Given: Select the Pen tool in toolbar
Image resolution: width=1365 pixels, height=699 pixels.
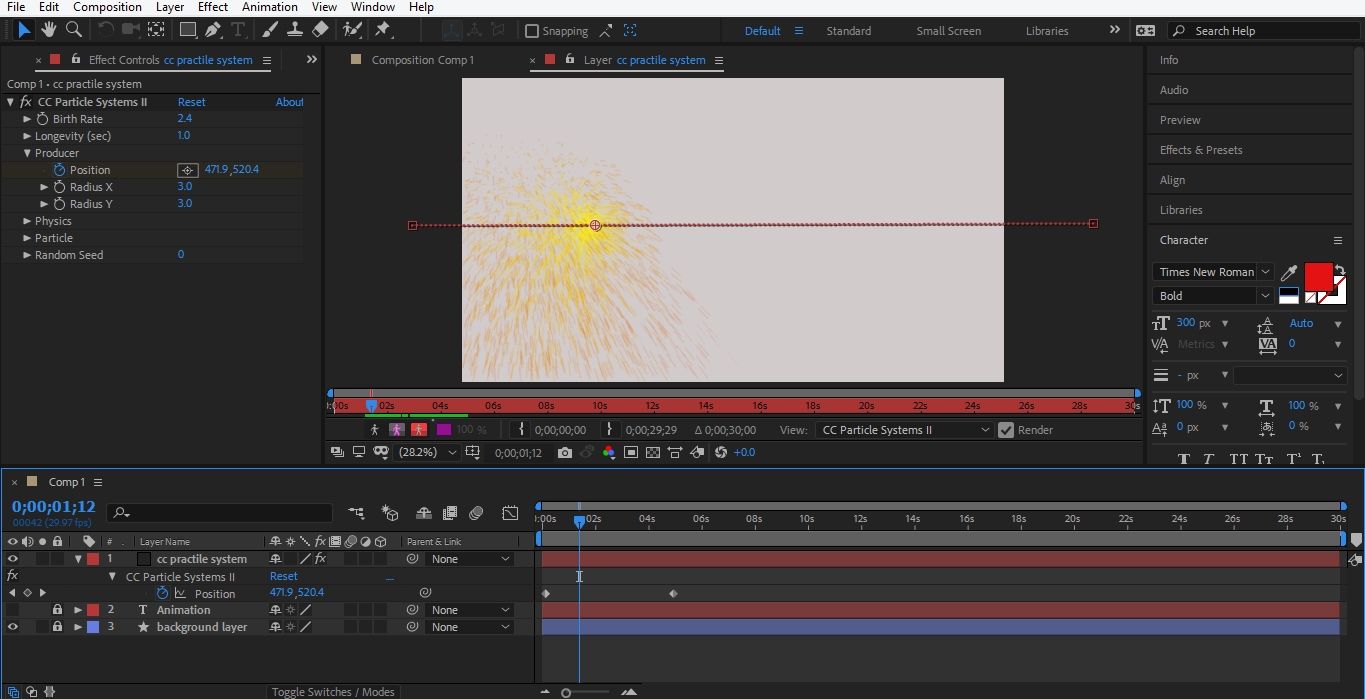Looking at the screenshot, I should click(x=212, y=30).
